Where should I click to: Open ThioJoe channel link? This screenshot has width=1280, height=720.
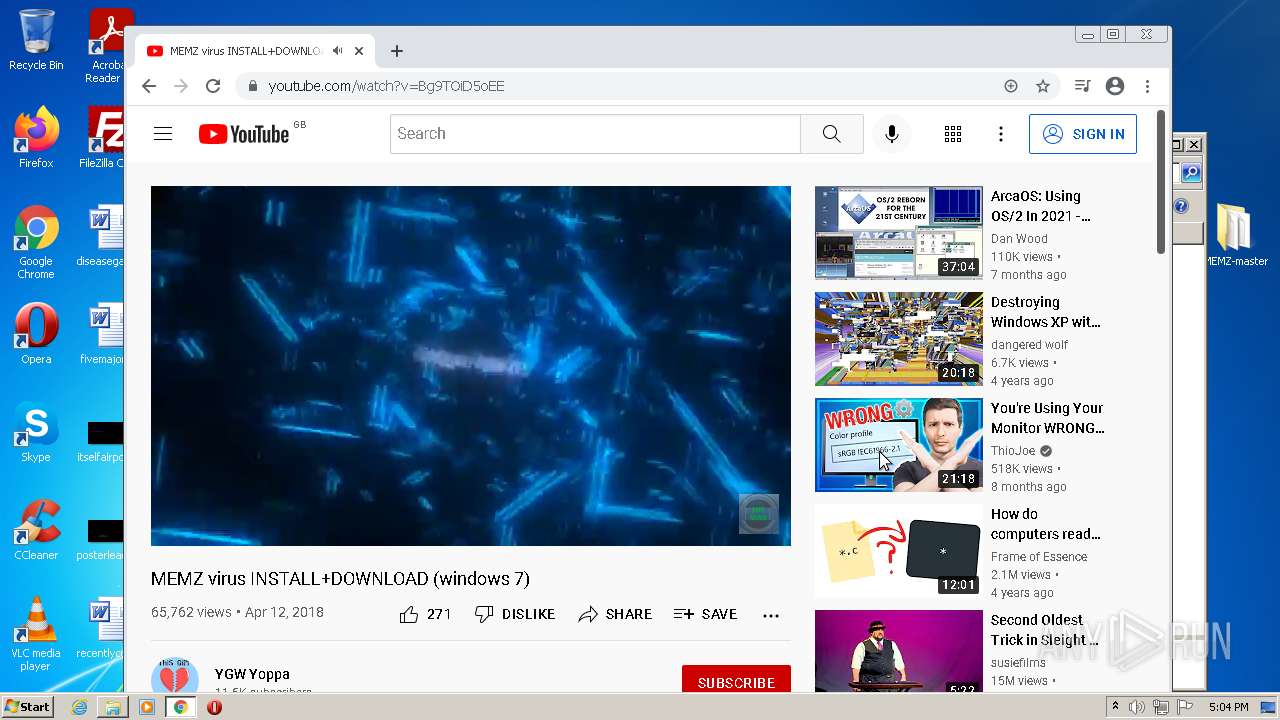coord(1013,451)
